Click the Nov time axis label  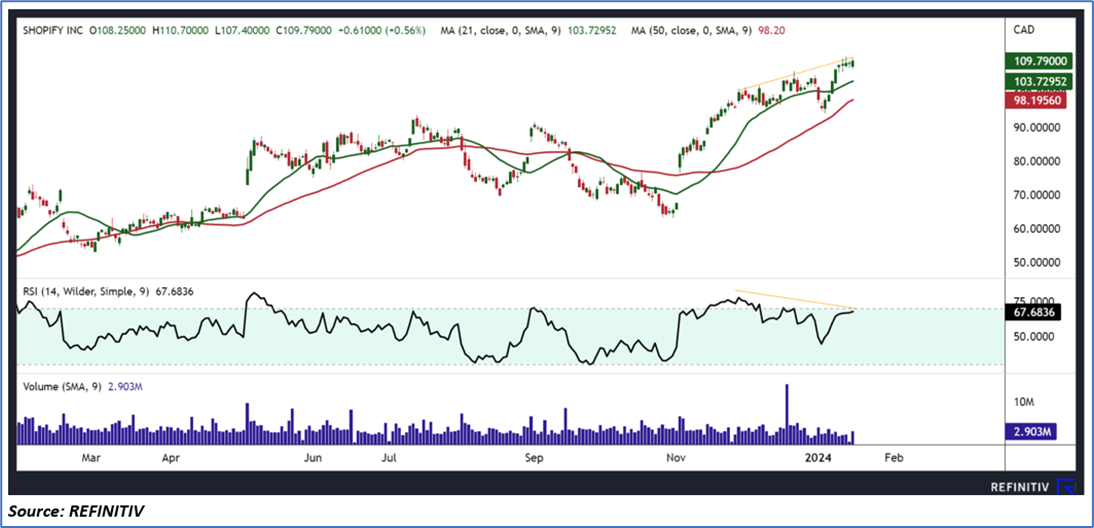coord(675,458)
